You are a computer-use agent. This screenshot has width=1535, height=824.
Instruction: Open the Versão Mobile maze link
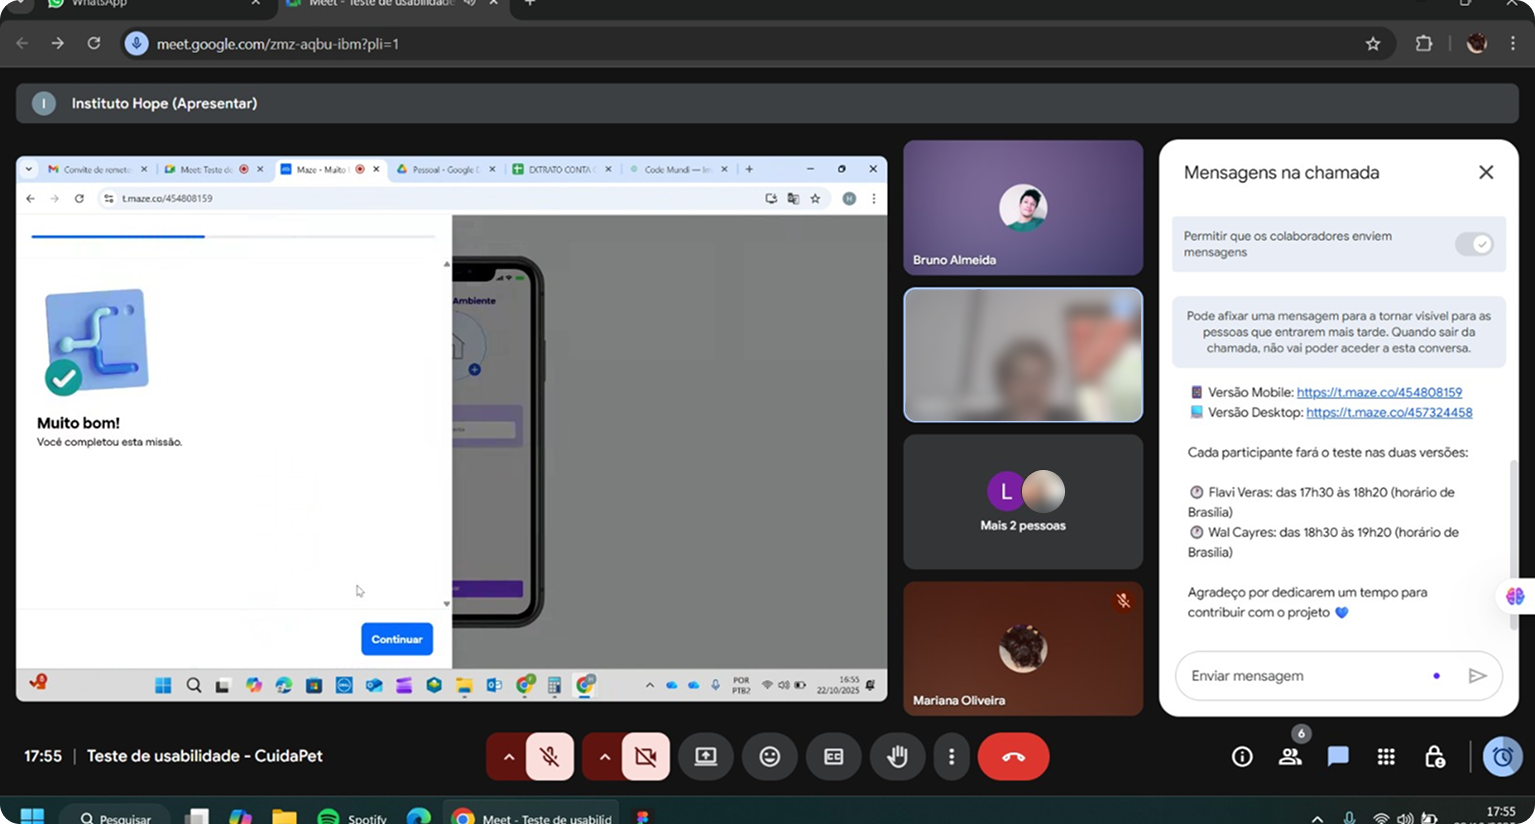[1379, 392]
